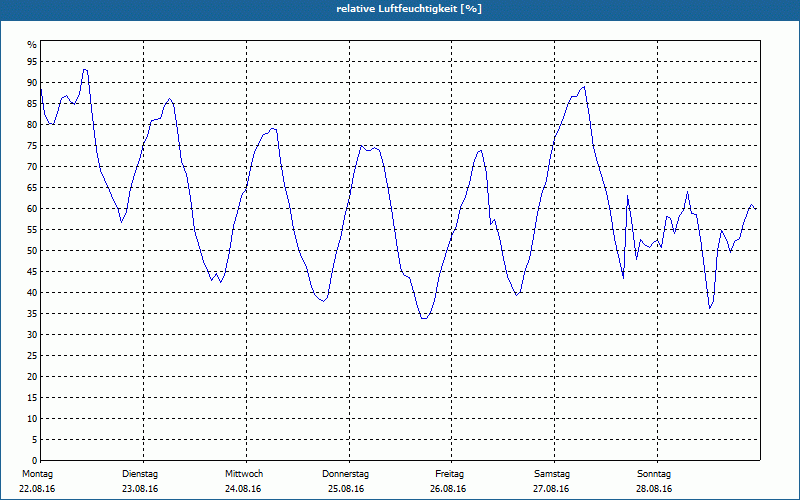Click the y-axis value '5'
Viewport: 800px width, 500px height.
(35, 440)
